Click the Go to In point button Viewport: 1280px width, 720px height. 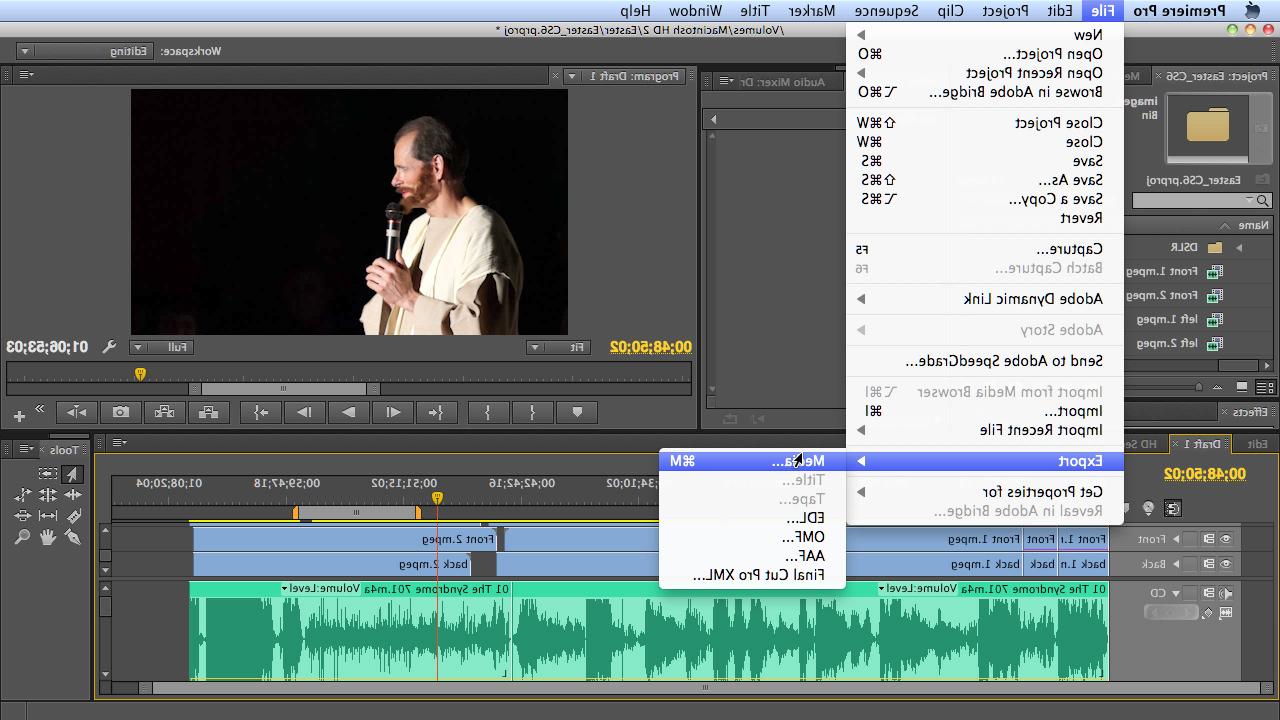click(x=436, y=411)
